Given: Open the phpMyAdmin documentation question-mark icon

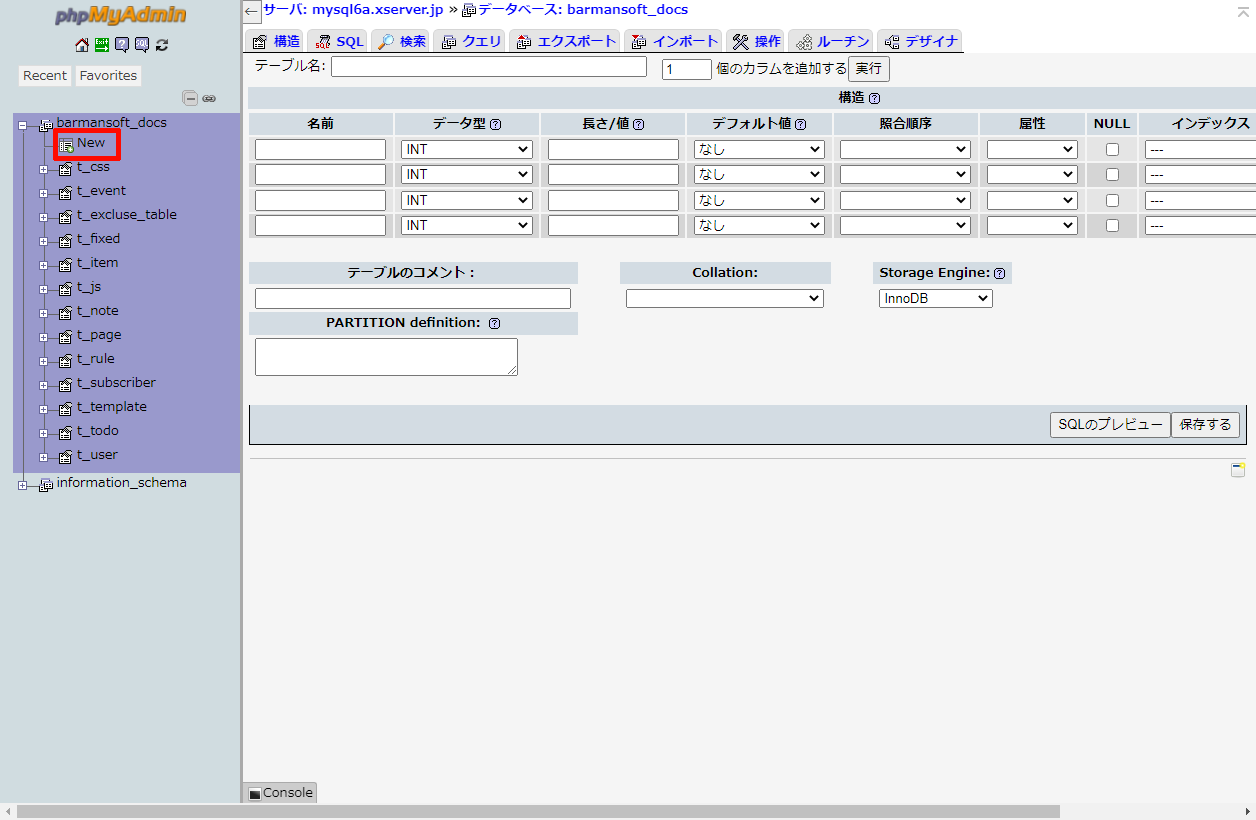Looking at the screenshot, I should coord(122,45).
